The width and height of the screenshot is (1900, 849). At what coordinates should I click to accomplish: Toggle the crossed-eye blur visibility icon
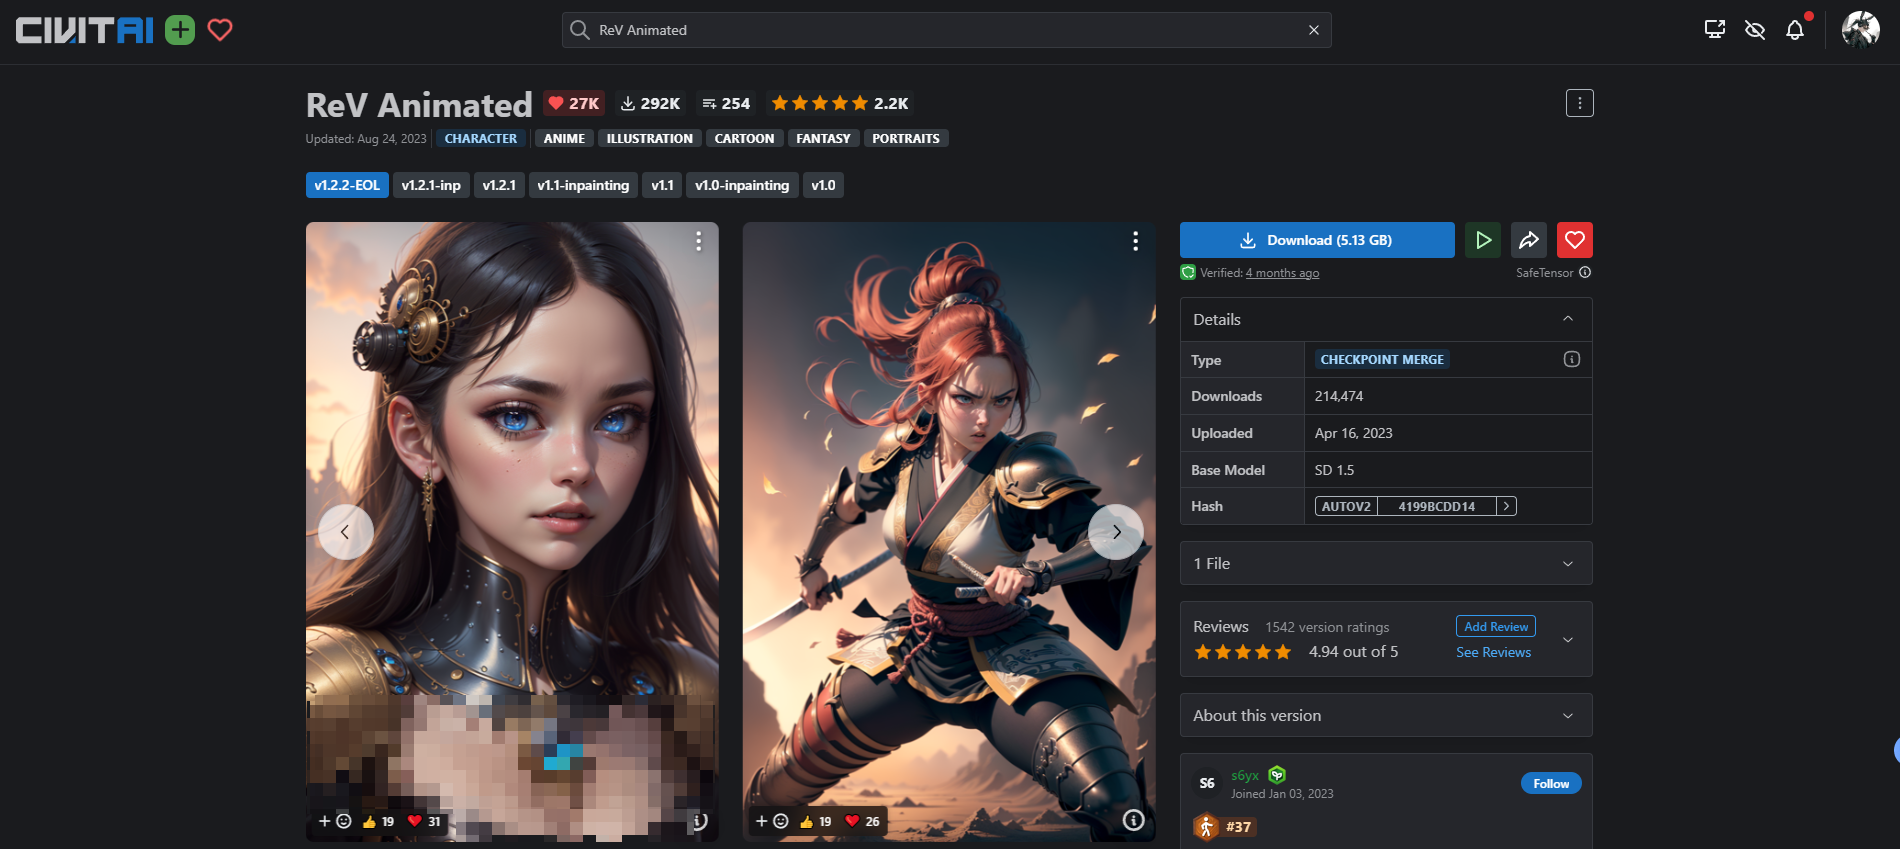1755,30
